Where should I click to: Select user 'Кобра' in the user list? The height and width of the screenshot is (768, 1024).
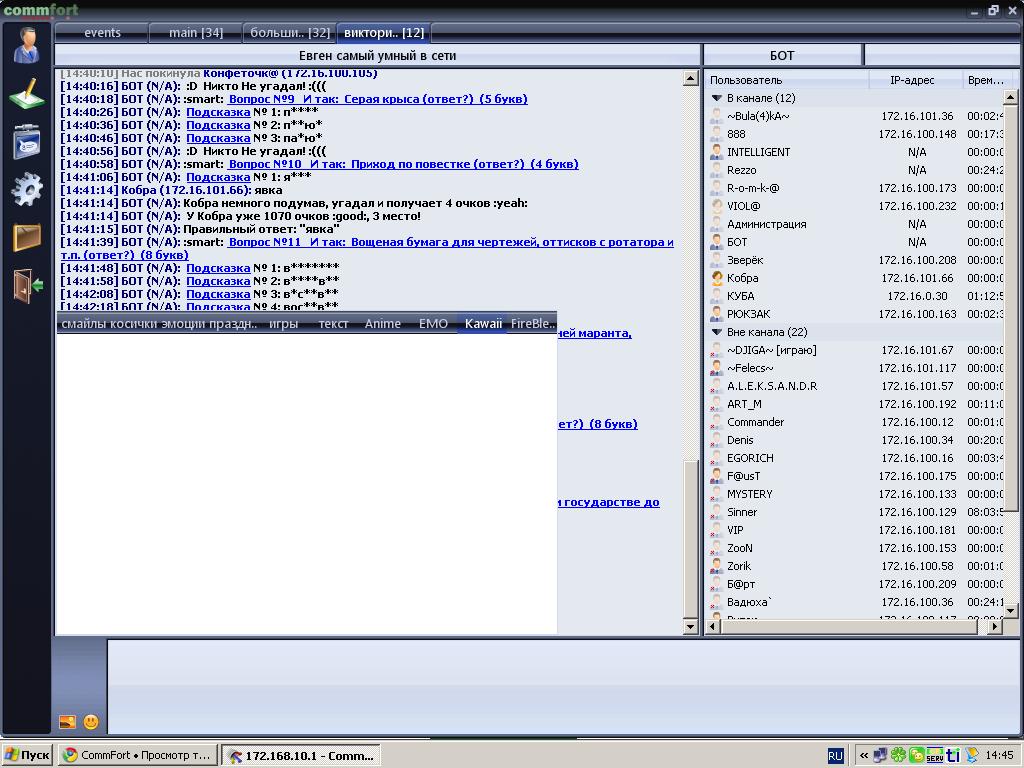pos(742,278)
